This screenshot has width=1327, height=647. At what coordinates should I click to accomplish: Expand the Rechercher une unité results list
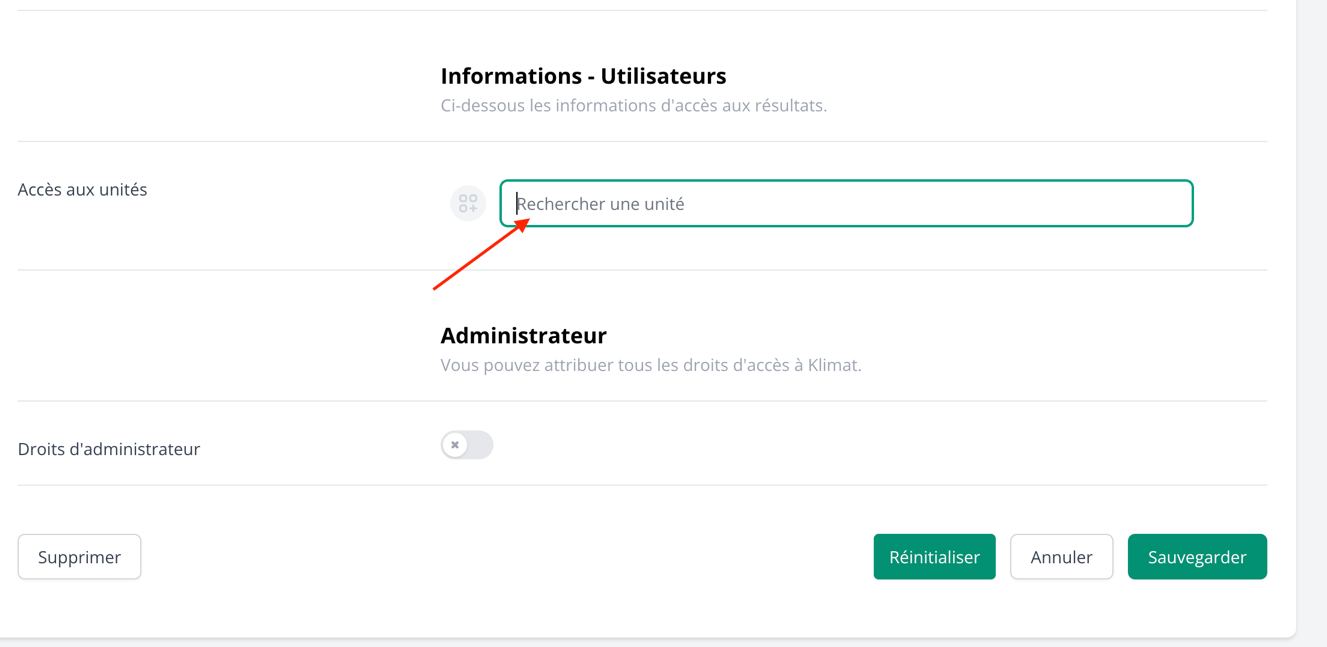846,203
